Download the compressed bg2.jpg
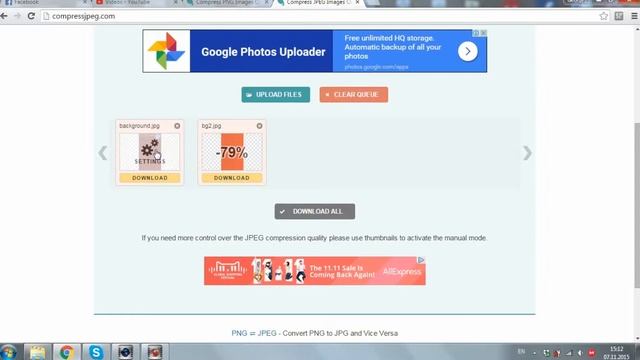Screen dimensions: 640x360 (x=232, y=178)
